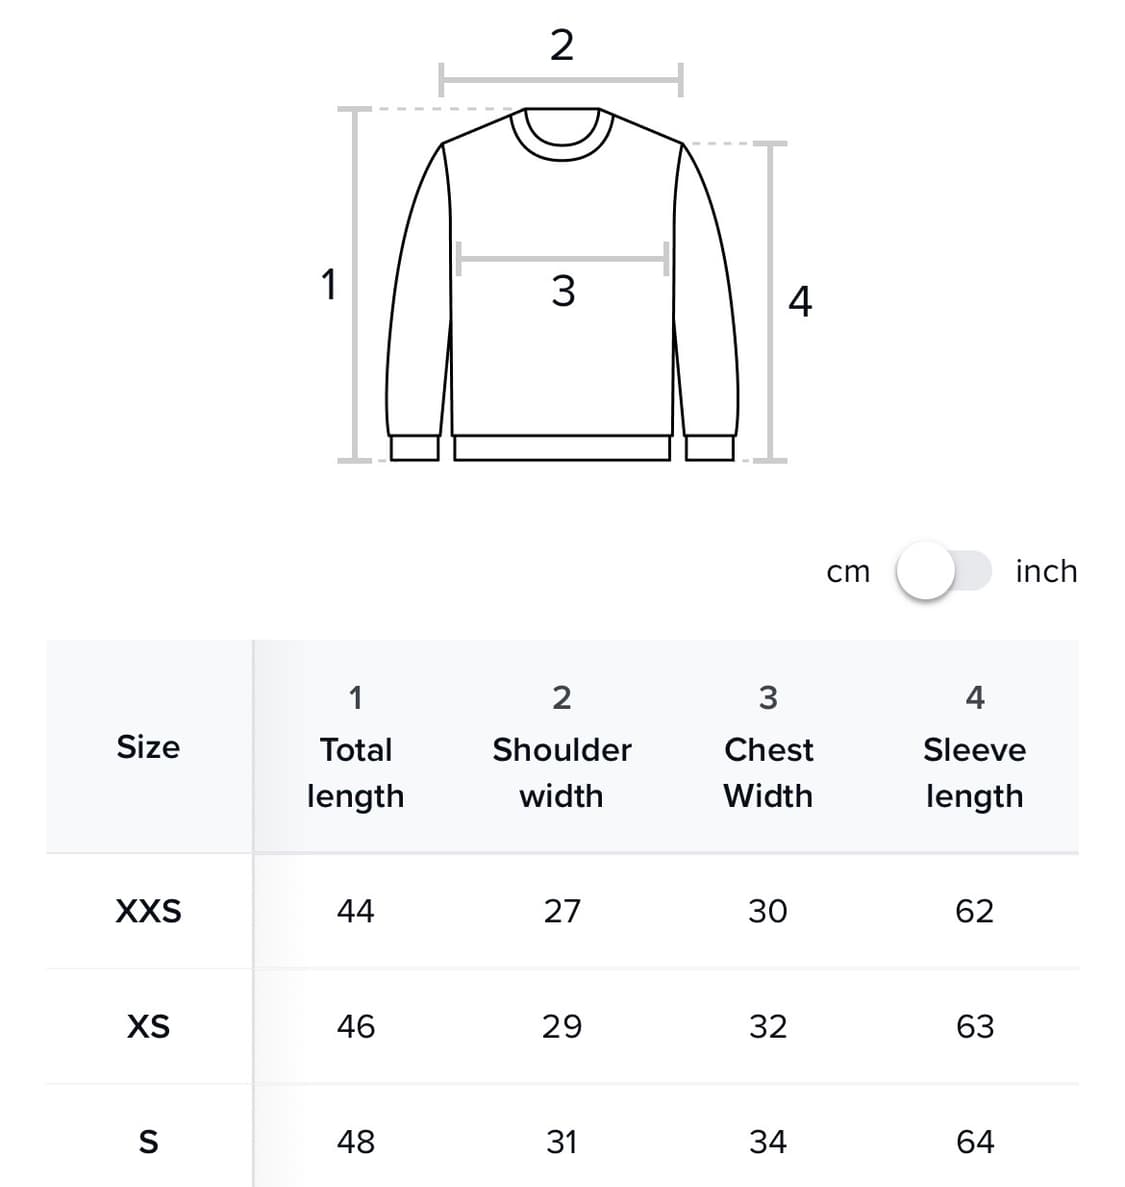The width and height of the screenshot is (1125, 1187).
Task: Select the XS size row label
Action: [148, 1026]
